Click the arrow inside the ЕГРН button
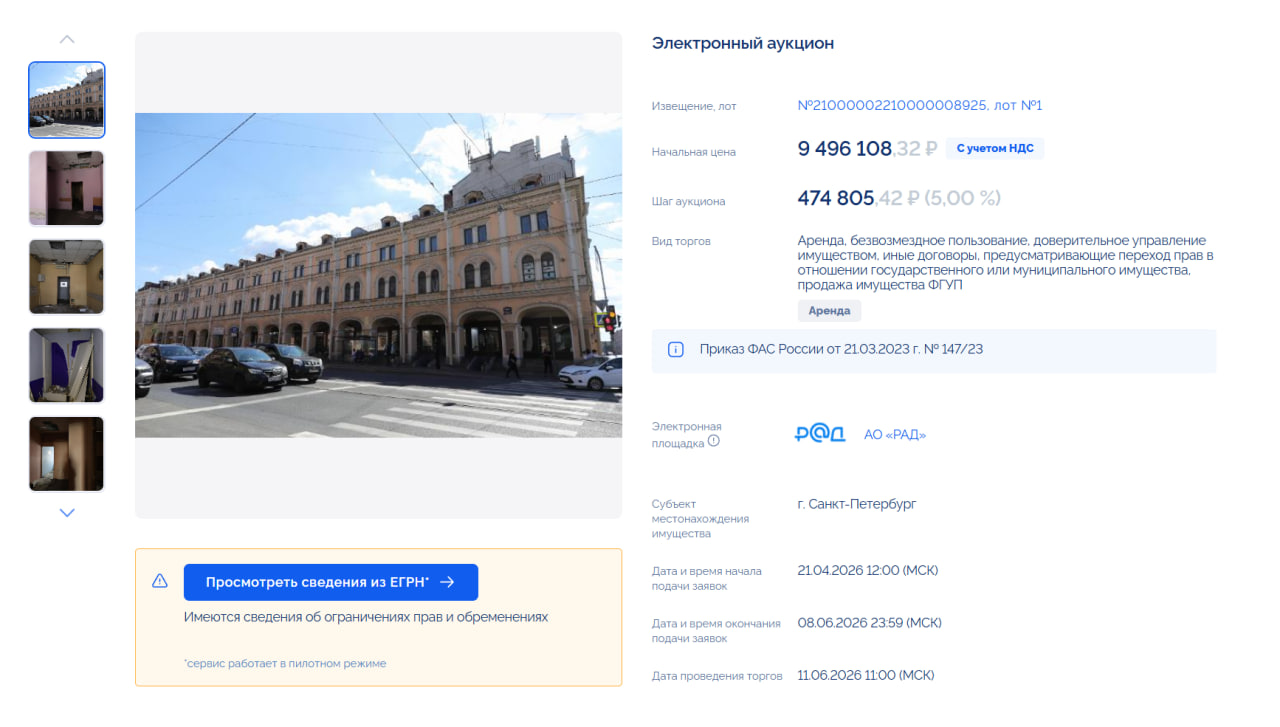1280x727 pixels. (x=447, y=582)
